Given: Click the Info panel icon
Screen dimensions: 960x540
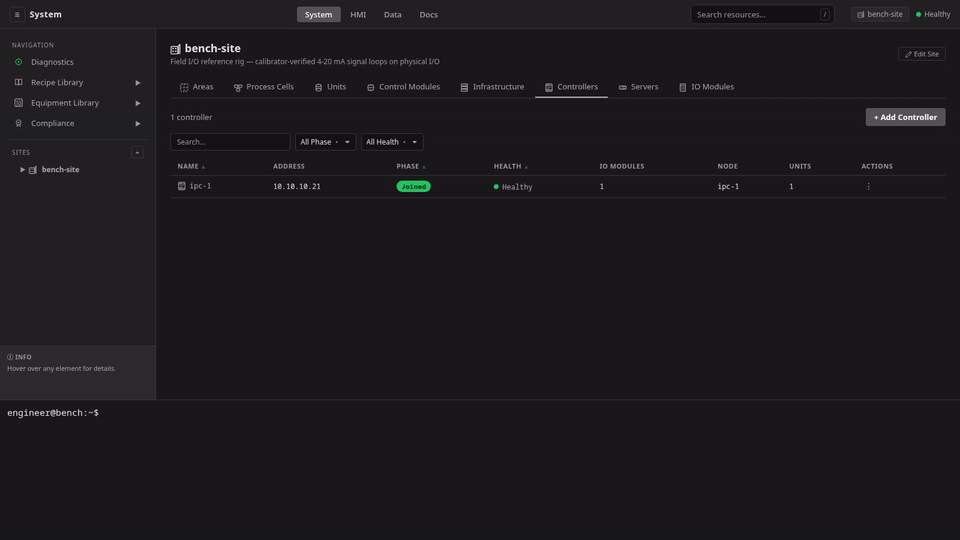Looking at the screenshot, I should (x=10, y=357).
